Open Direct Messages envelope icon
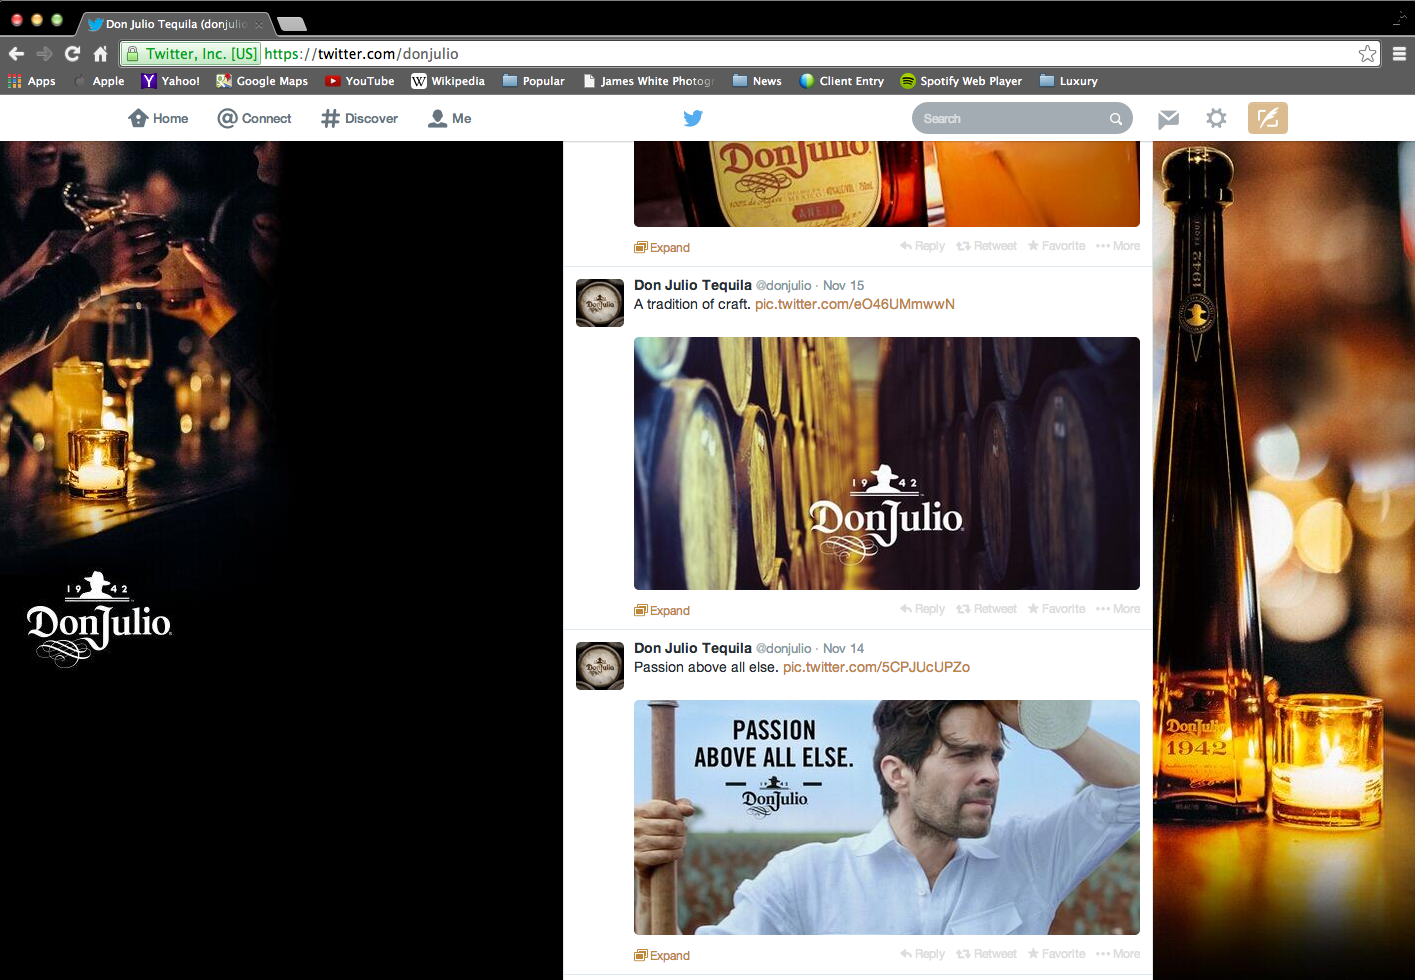Screen dimensions: 1415x980 (1168, 119)
